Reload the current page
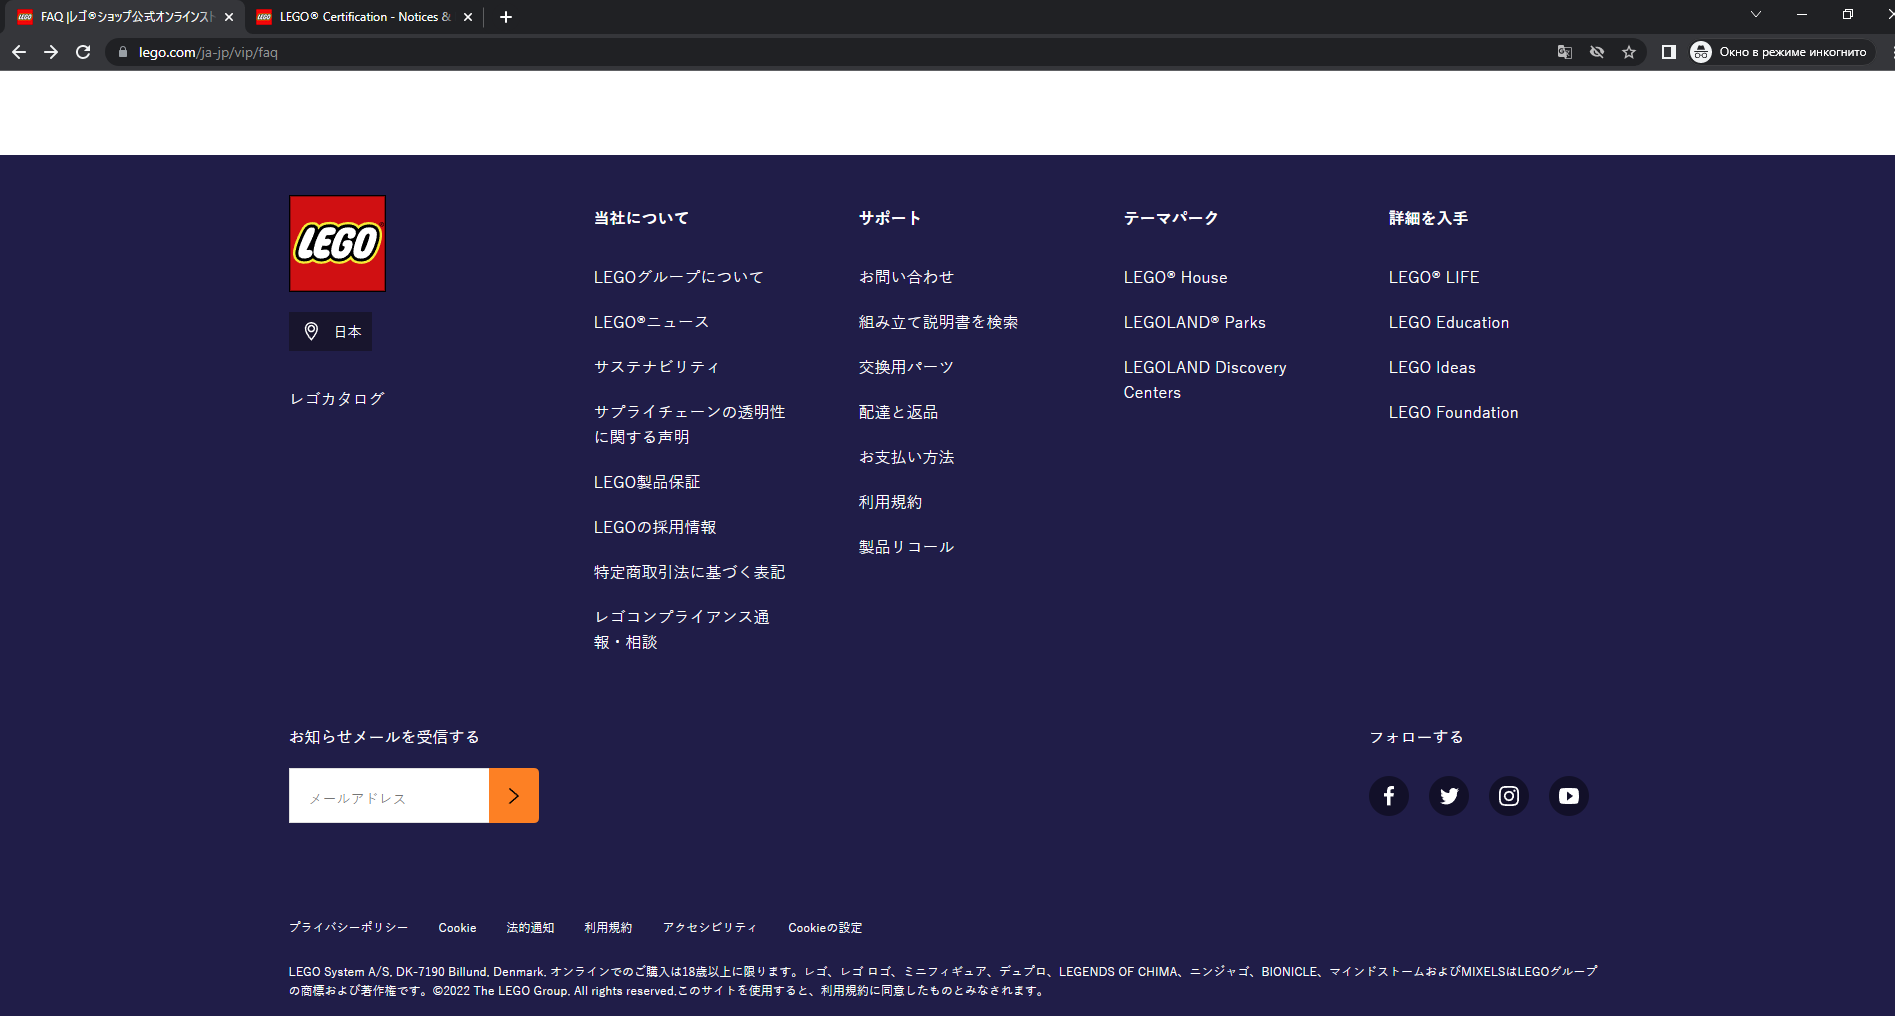Viewport: 1895px width, 1016px height. 83,52
